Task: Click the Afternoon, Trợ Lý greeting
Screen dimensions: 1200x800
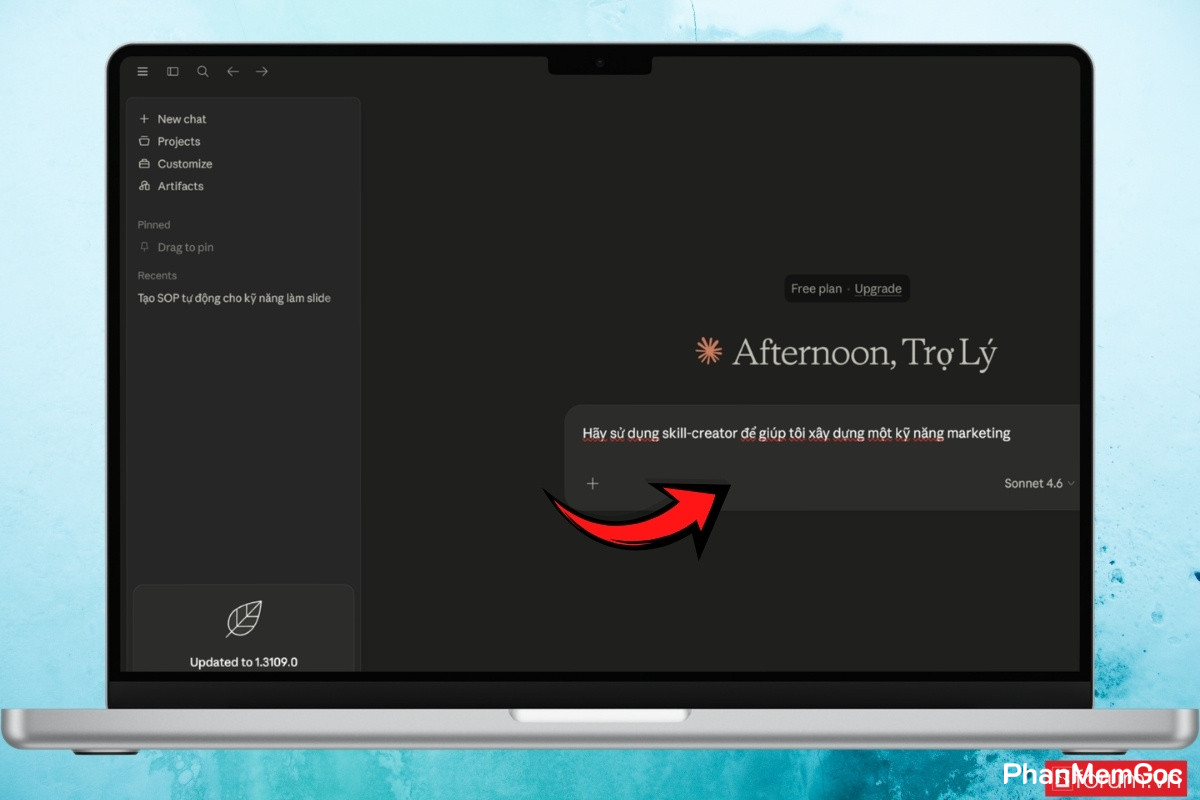Action: 864,353
